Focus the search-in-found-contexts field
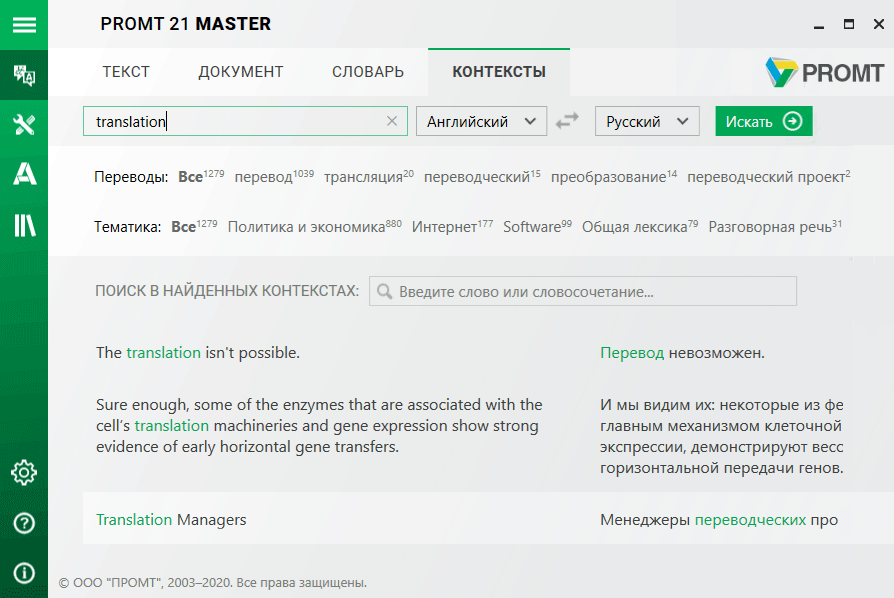 tap(583, 291)
